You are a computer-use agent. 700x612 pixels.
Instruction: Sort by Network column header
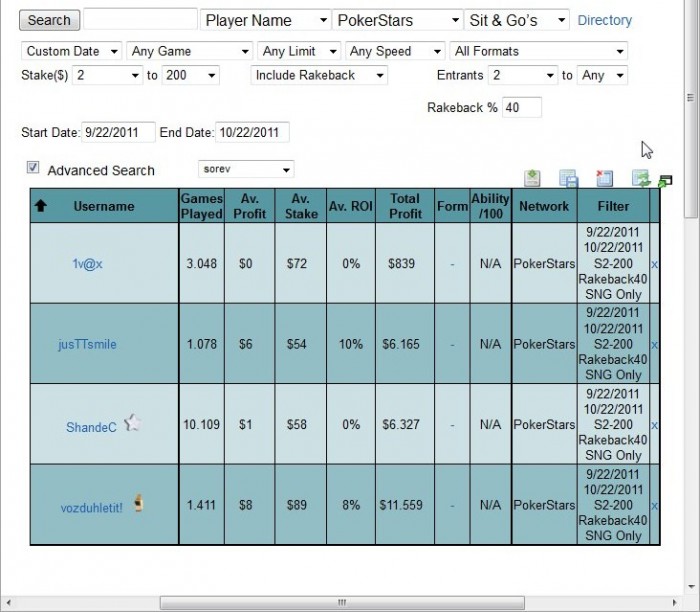(544, 206)
